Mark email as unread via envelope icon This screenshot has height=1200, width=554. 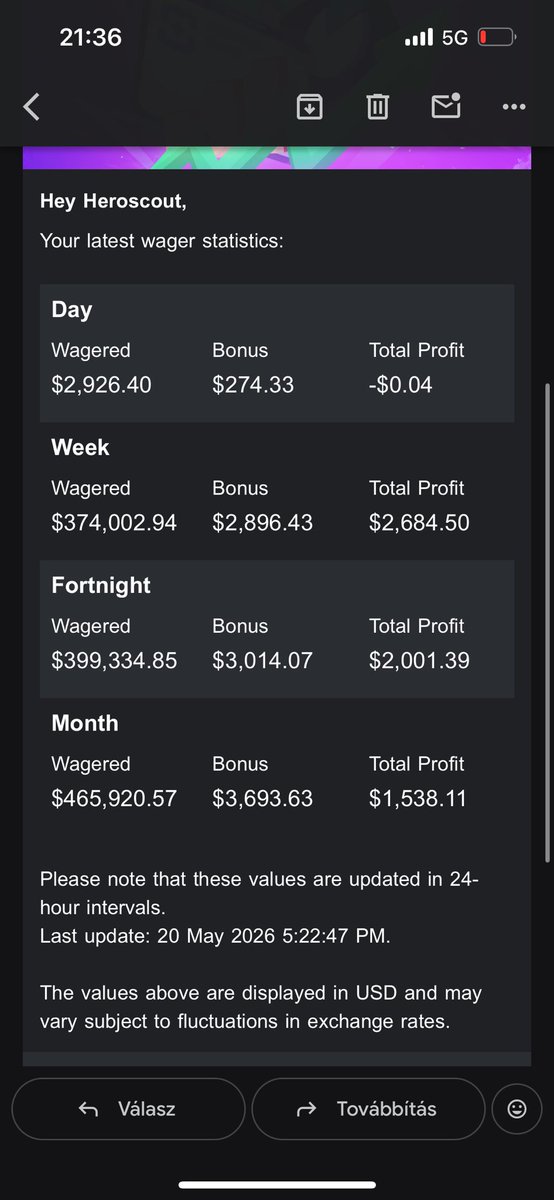click(x=445, y=106)
